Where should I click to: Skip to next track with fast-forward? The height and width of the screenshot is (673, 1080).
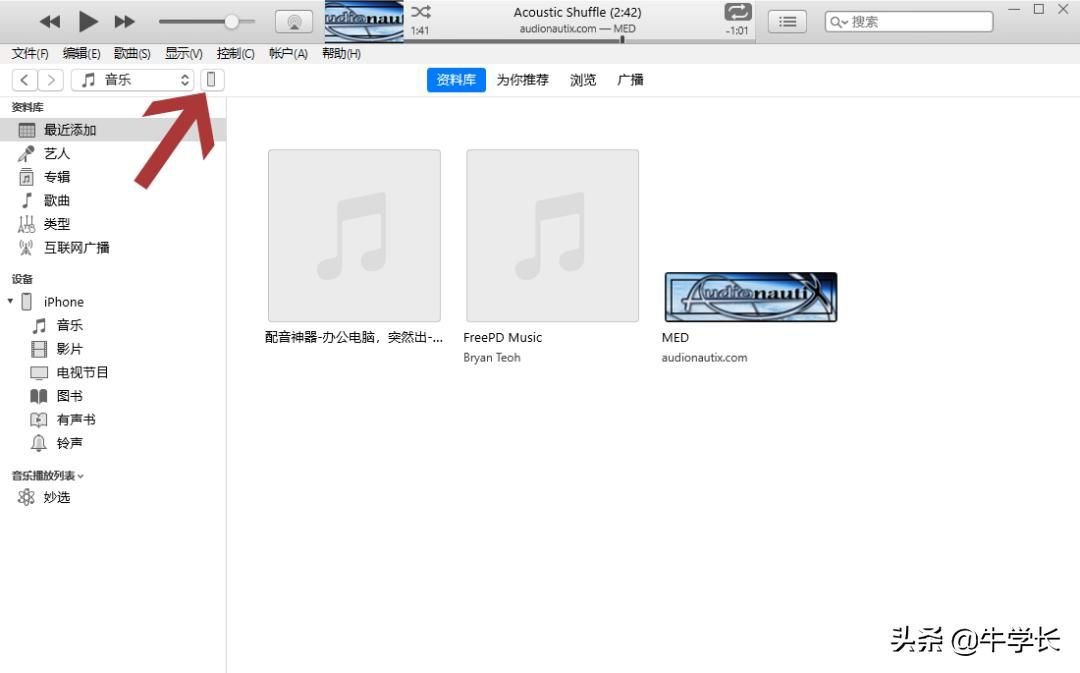125,22
